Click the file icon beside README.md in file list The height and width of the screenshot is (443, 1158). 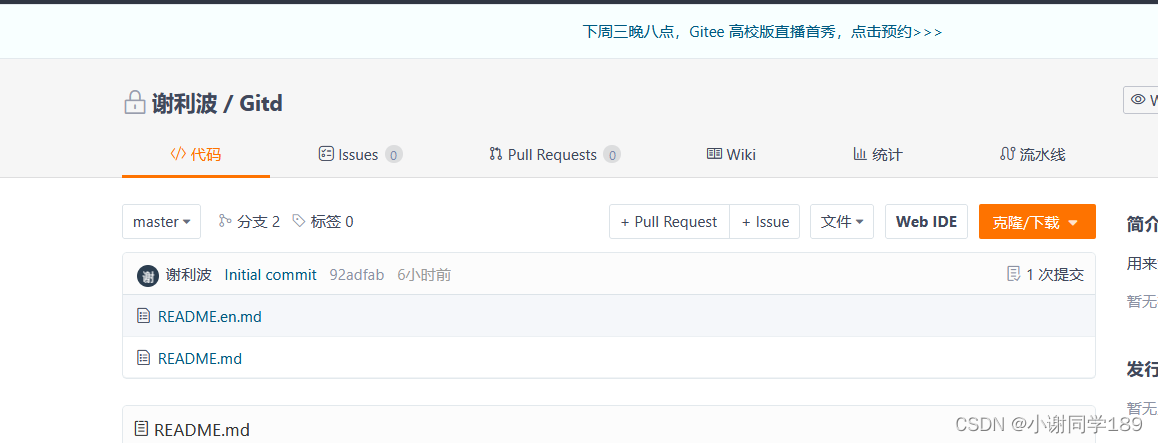143,358
